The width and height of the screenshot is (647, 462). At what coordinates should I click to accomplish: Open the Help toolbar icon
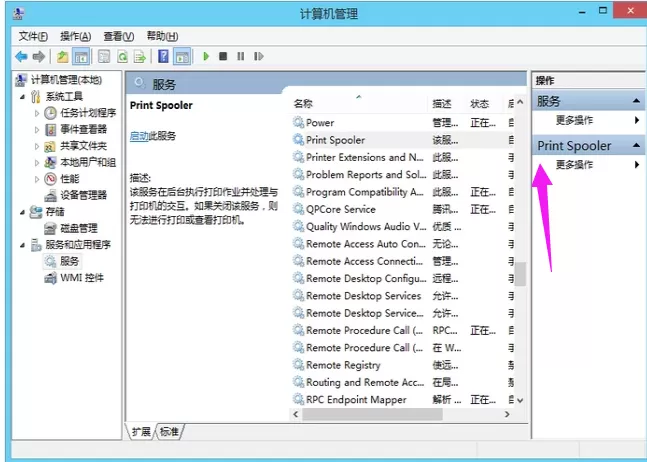click(x=163, y=57)
